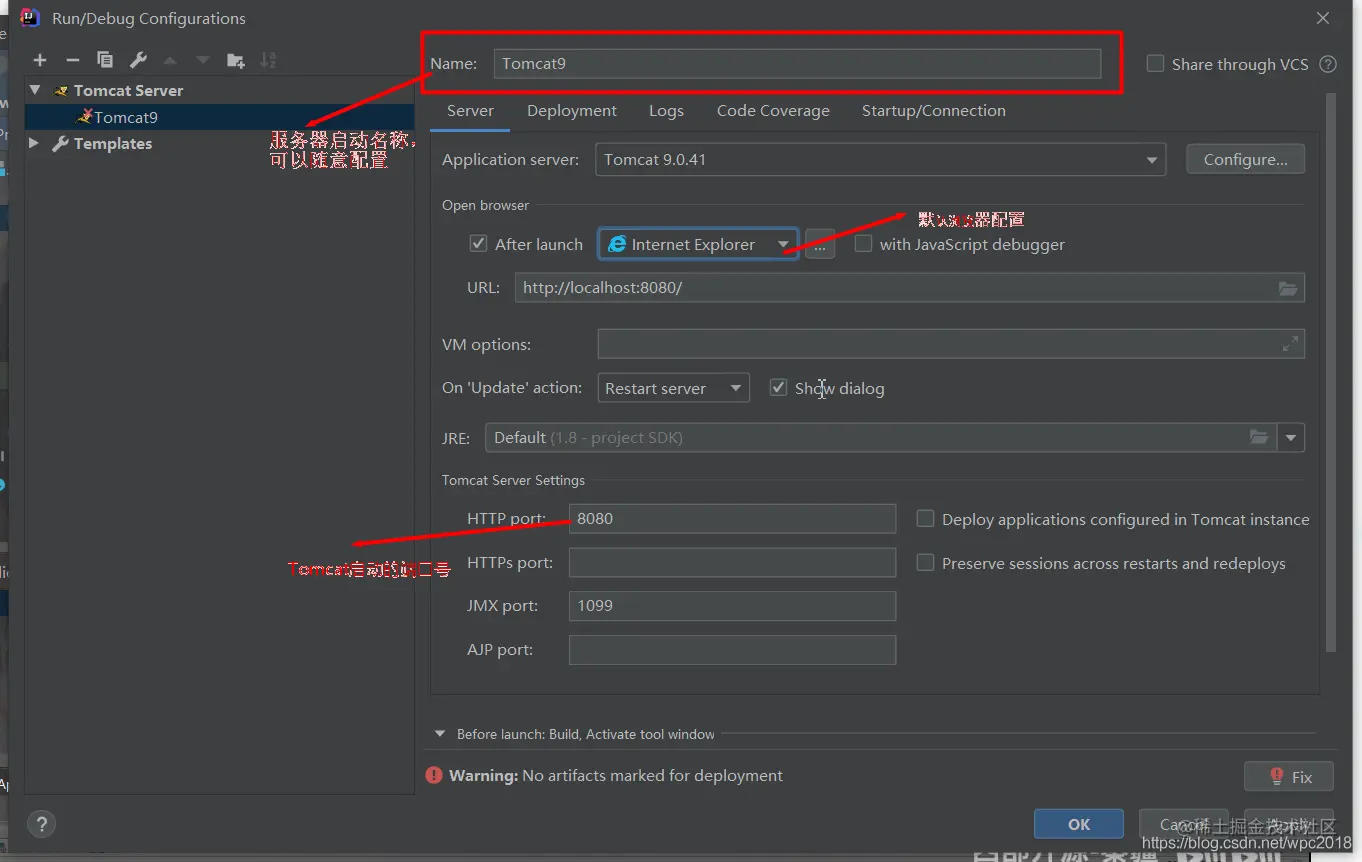Click the Fix button
Screen dimensions: 1362x862
pos(1289,777)
